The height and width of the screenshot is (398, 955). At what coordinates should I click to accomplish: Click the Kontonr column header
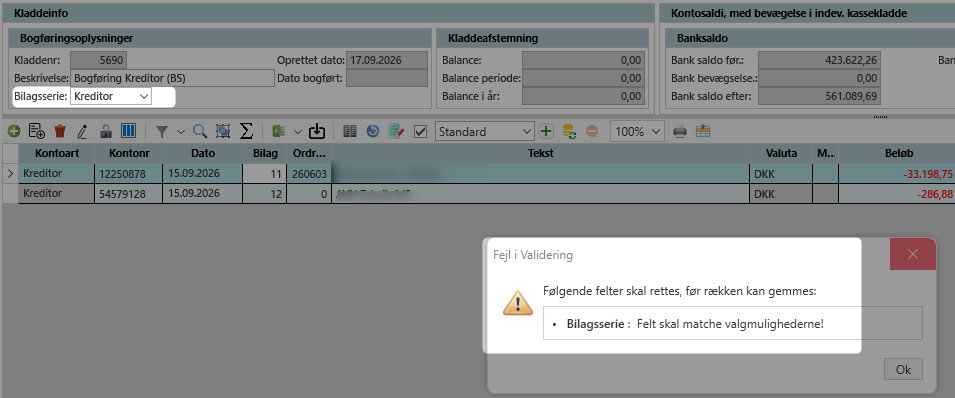pyautogui.click(x=129, y=154)
